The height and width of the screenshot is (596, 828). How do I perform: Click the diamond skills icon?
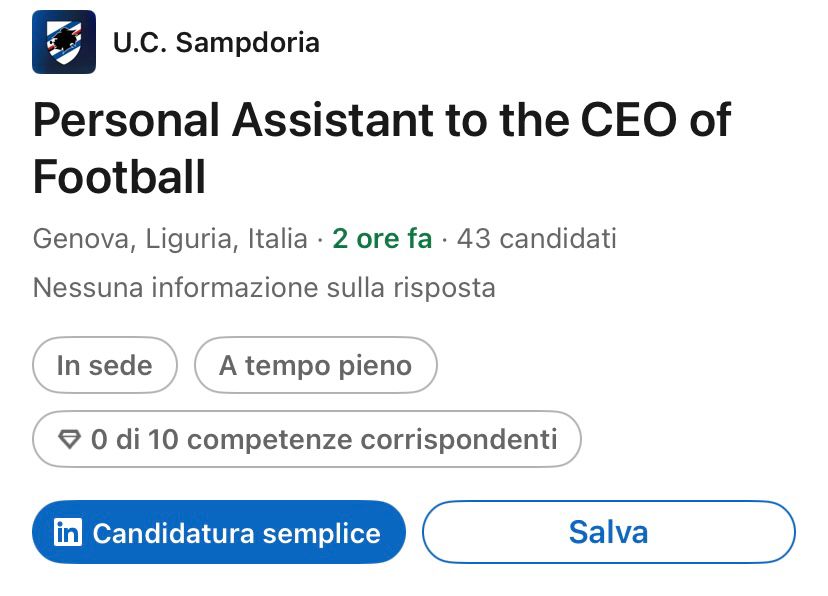click(x=69, y=439)
